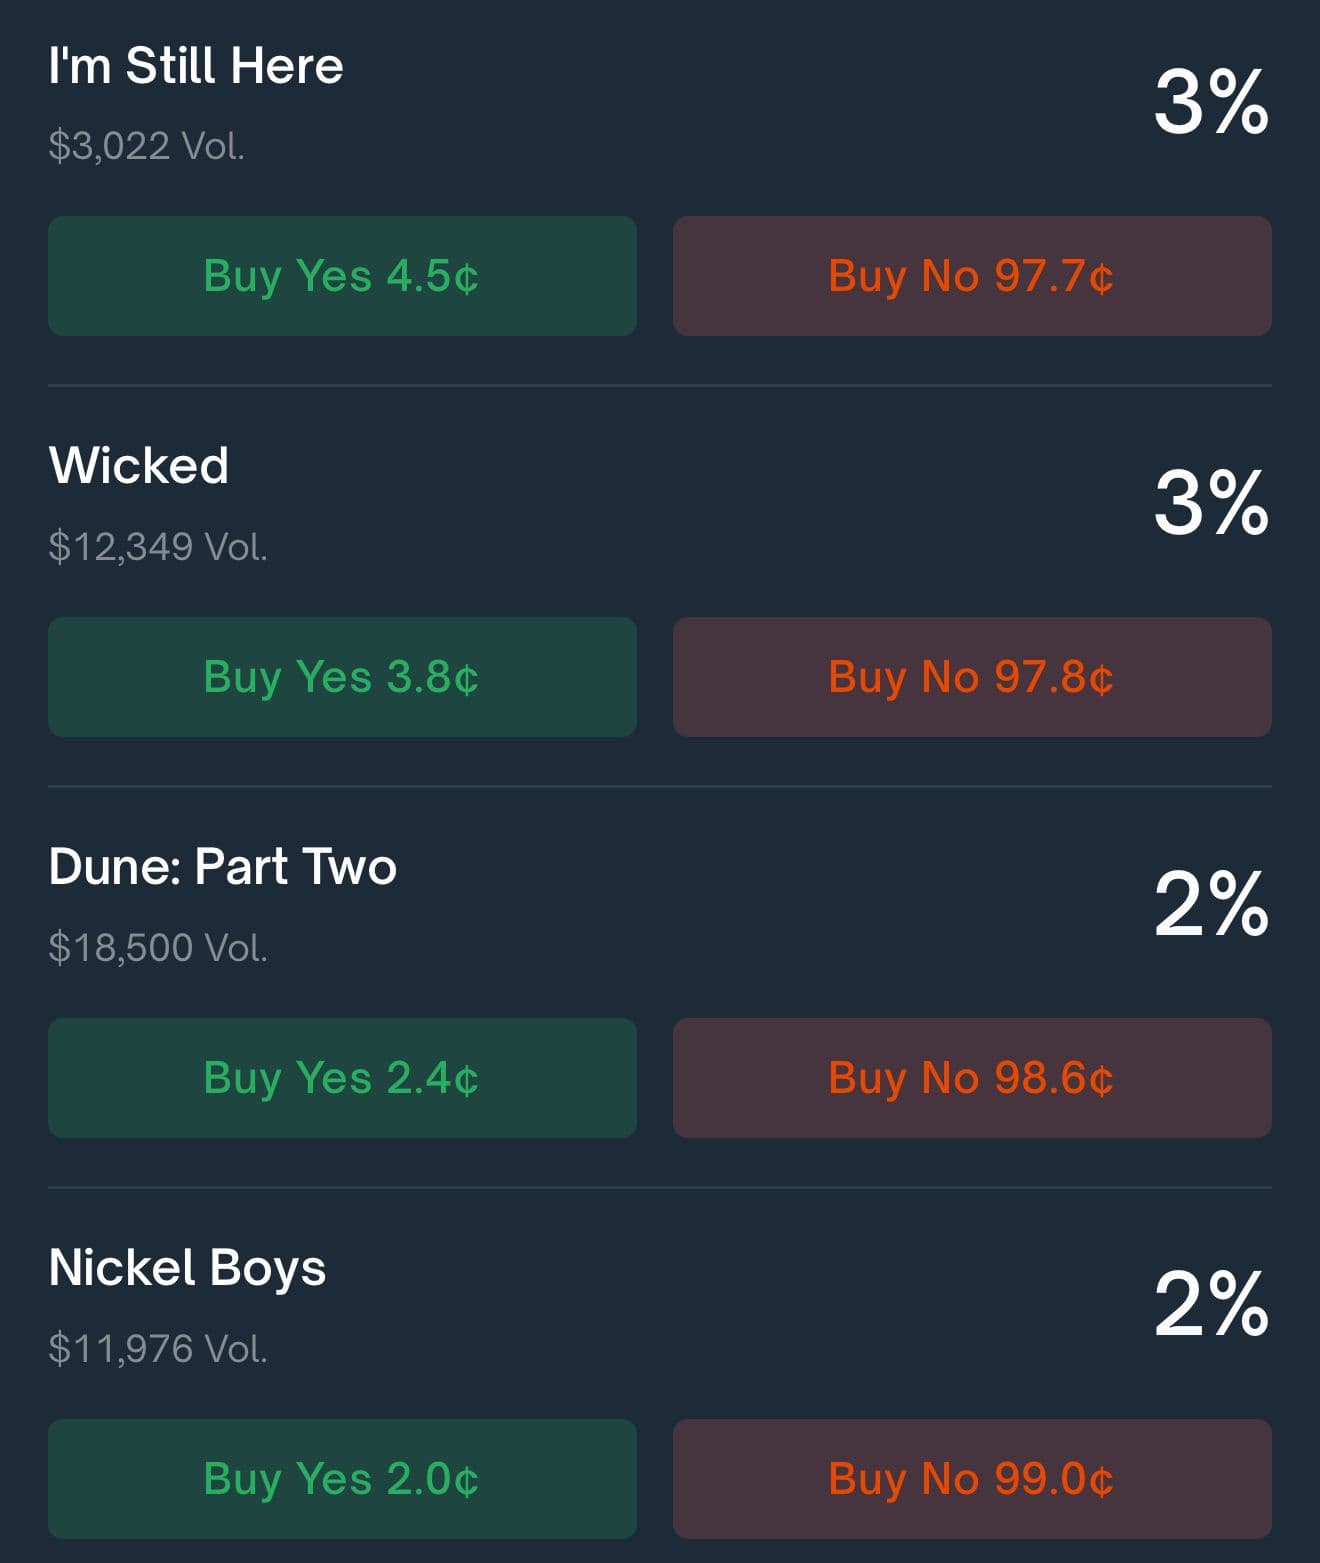The height and width of the screenshot is (1563, 1320).
Task: Buy Yes on Dune: Part Two at 2.4¢
Action: [342, 1078]
